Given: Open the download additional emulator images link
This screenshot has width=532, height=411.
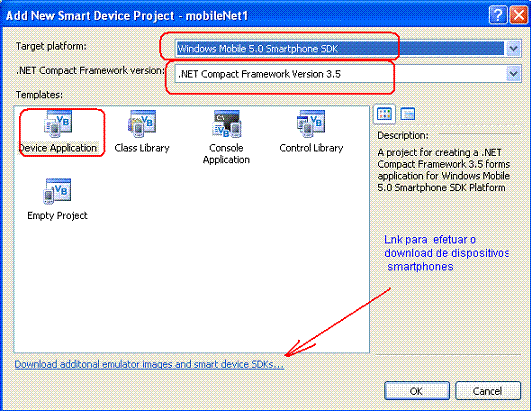Looking at the screenshot, I should click(149, 364).
